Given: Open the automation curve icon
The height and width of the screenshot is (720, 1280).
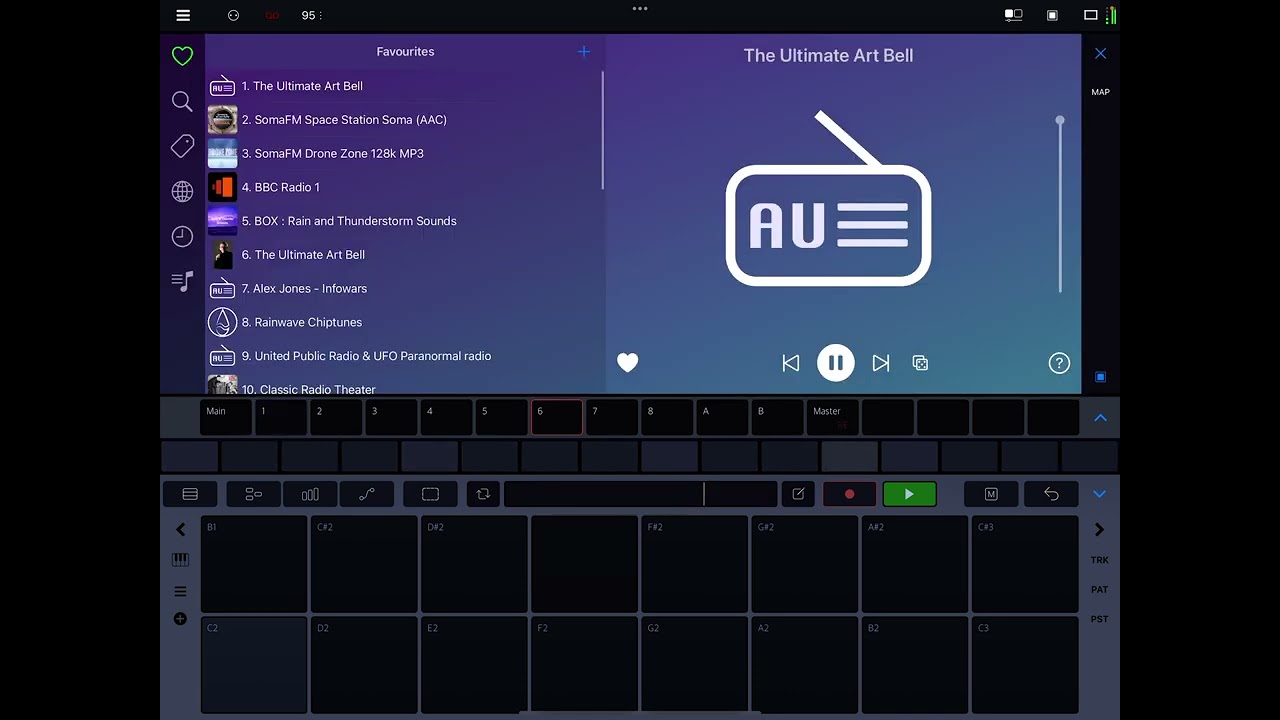Looking at the screenshot, I should point(367,494).
